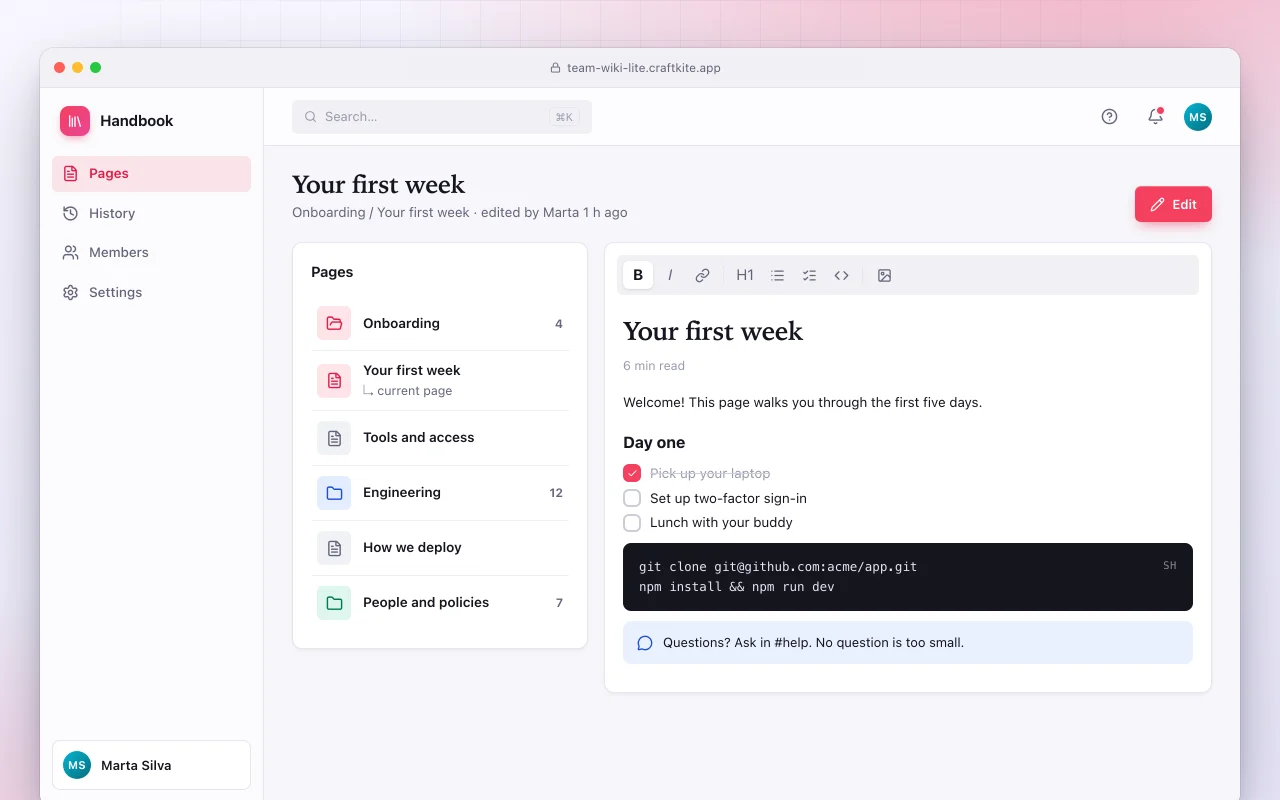The width and height of the screenshot is (1280, 800).
Task: Check 'Set up two-factor sign-in' checkbox
Action: (632, 498)
